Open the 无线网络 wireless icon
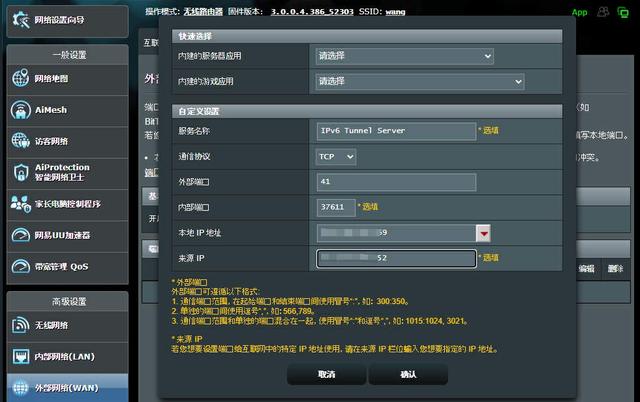Viewport: 640px width, 402px height. click(x=20, y=325)
